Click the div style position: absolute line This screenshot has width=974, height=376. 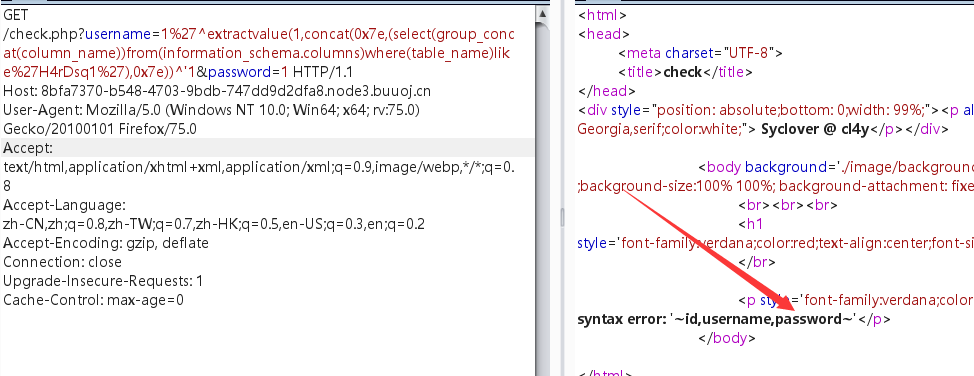point(776,111)
